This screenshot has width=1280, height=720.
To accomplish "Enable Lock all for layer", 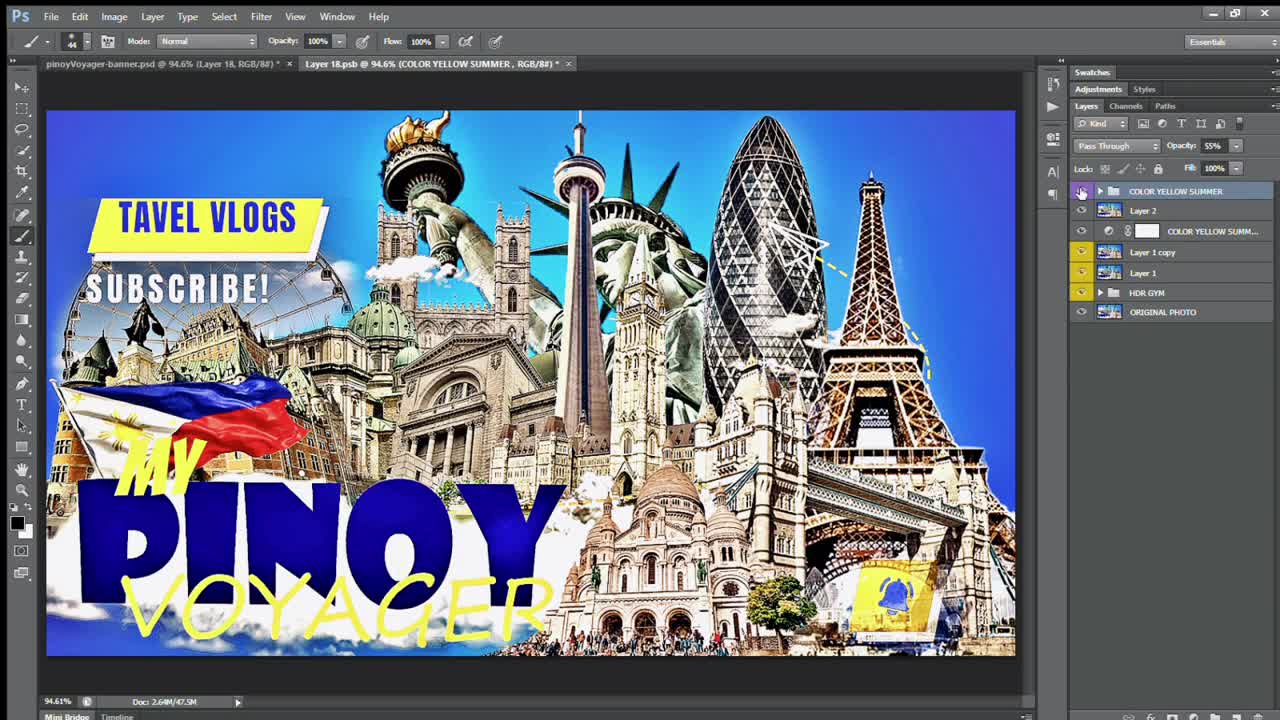I will click(x=1158, y=168).
